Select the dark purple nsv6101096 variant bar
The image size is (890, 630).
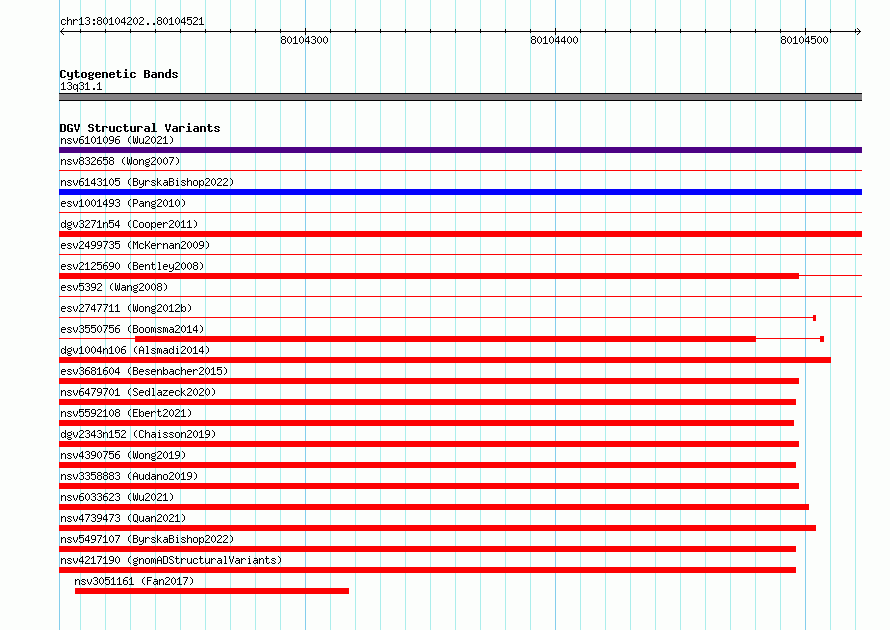coord(460,150)
